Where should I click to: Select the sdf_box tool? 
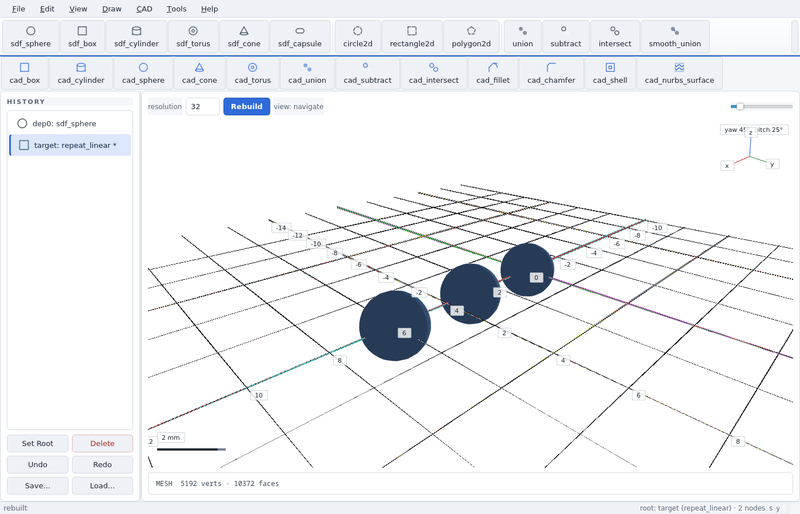82,37
